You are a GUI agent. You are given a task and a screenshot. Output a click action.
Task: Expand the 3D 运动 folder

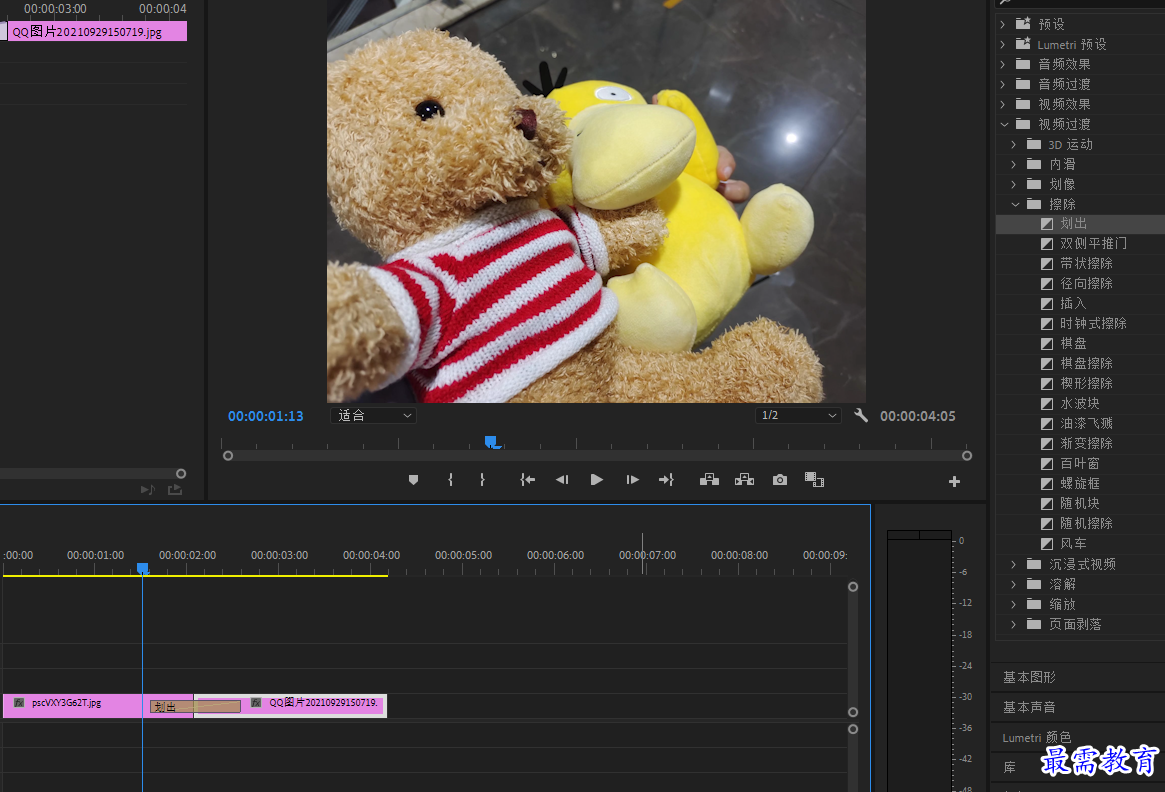1013,144
